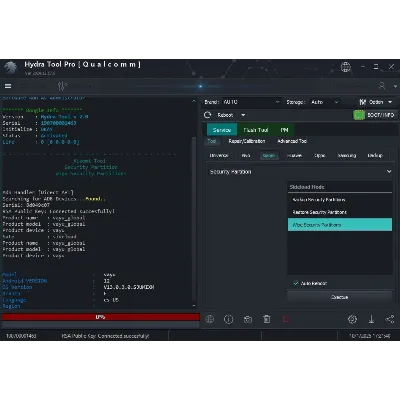This screenshot has height=400, width=400.
Task: Click the log scroll-down arrow
Action: coord(194,306)
